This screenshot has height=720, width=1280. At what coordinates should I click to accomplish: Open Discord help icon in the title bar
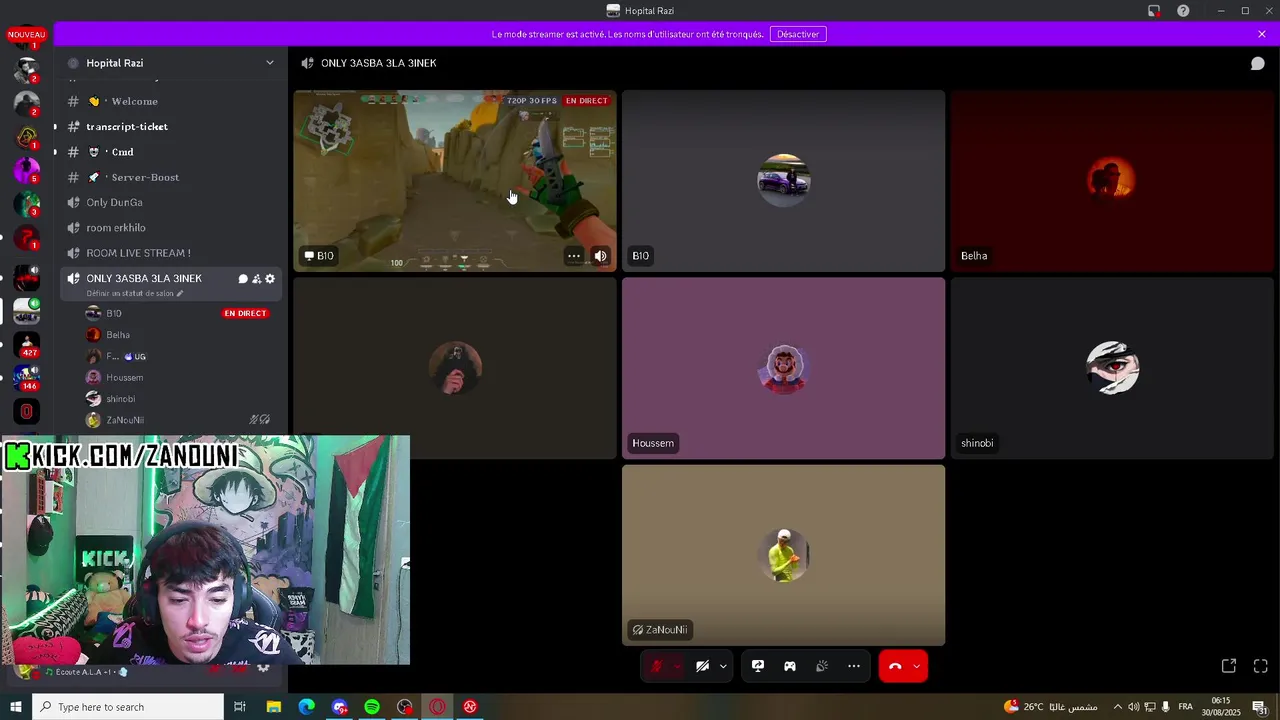coord(1183,11)
